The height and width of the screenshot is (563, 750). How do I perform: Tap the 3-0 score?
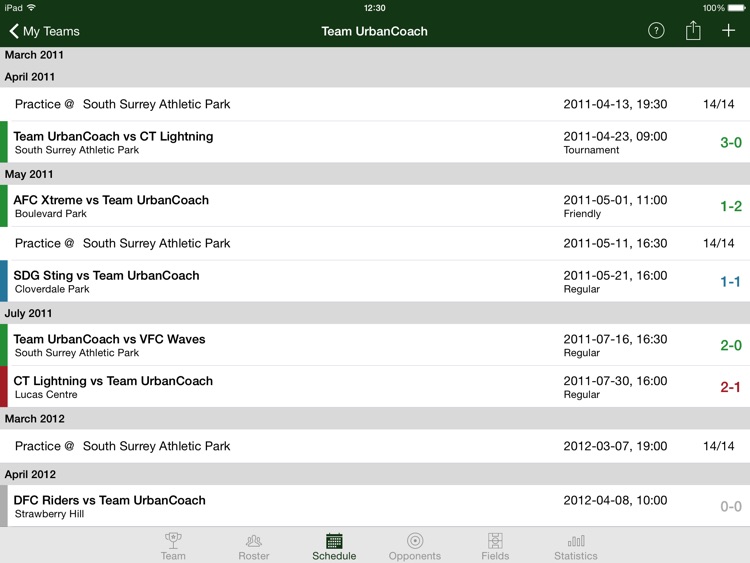point(731,142)
